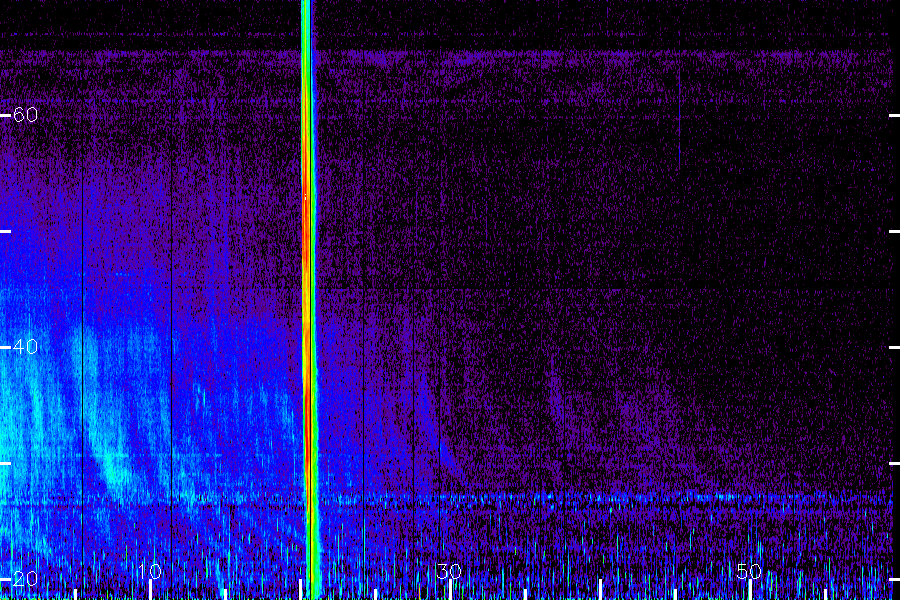Click the '60' frequency axis label
900x600 pixels.
pyautogui.click(x=25, y=115)
